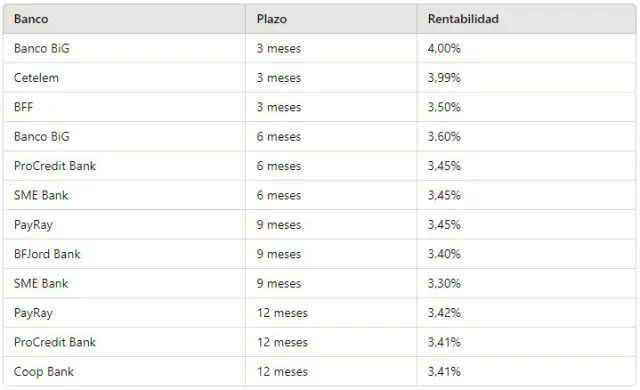The width and height of the screenshot is (640, 390).
Task: Click the Rentabilidad column header
Action: [463, 19]
